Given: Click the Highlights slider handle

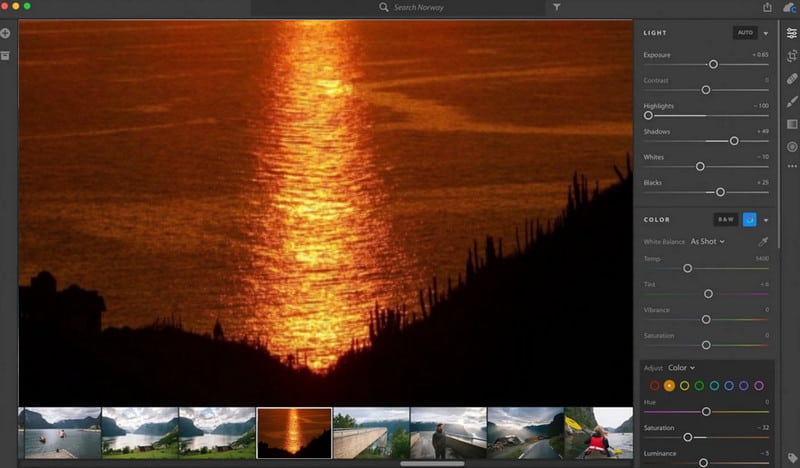Looking at the screenshot, I should pos(648,115).
